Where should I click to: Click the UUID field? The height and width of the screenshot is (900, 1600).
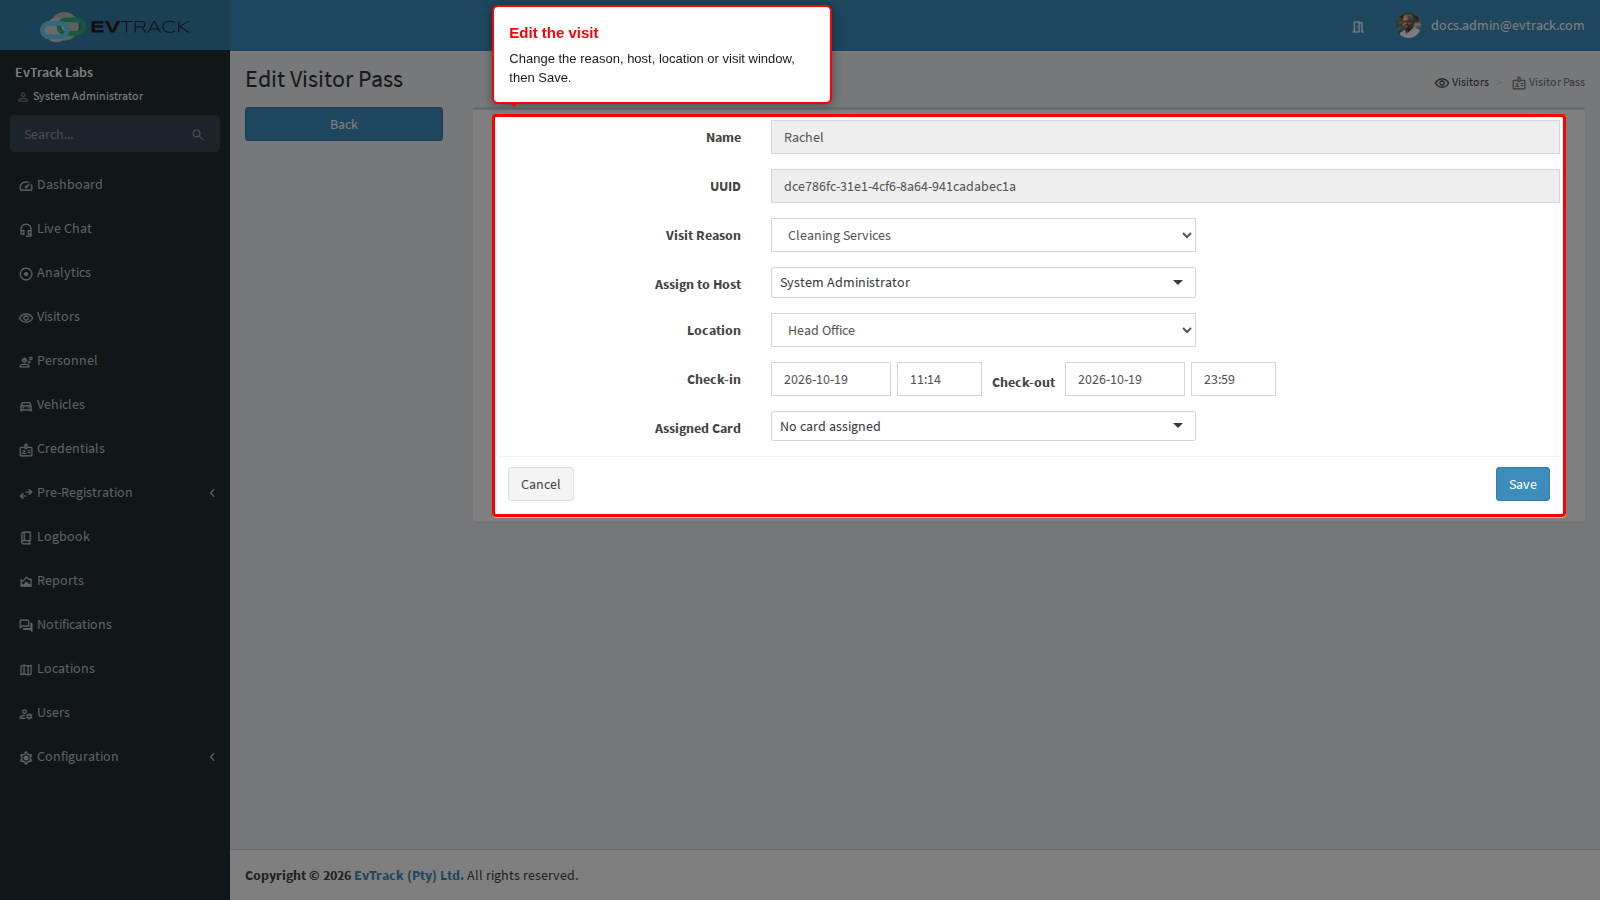pos(1165,186)
